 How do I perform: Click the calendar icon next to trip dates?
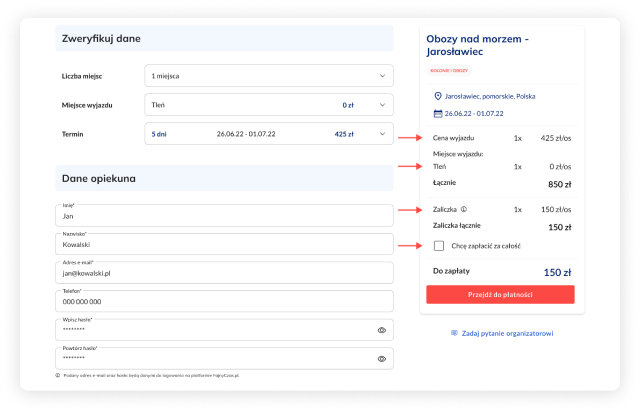point(437,113)
